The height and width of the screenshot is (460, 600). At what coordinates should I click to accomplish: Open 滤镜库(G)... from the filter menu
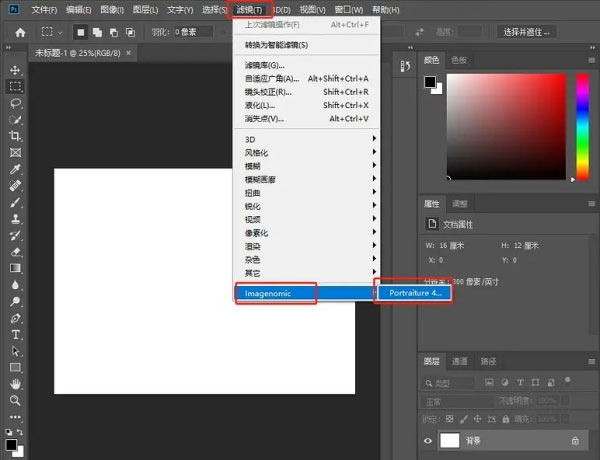pos(264,65)
